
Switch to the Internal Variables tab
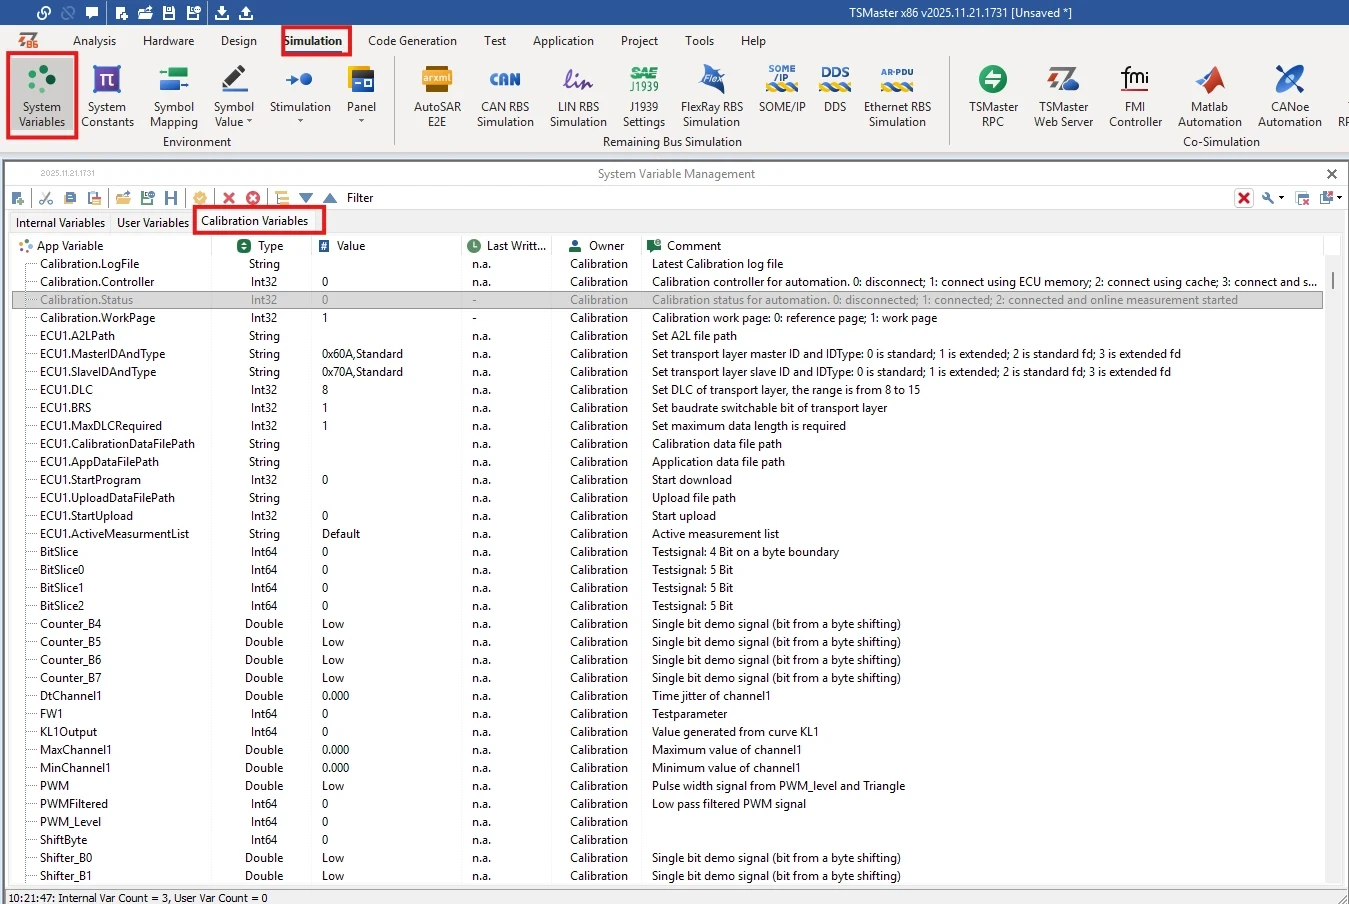(60, 223)
